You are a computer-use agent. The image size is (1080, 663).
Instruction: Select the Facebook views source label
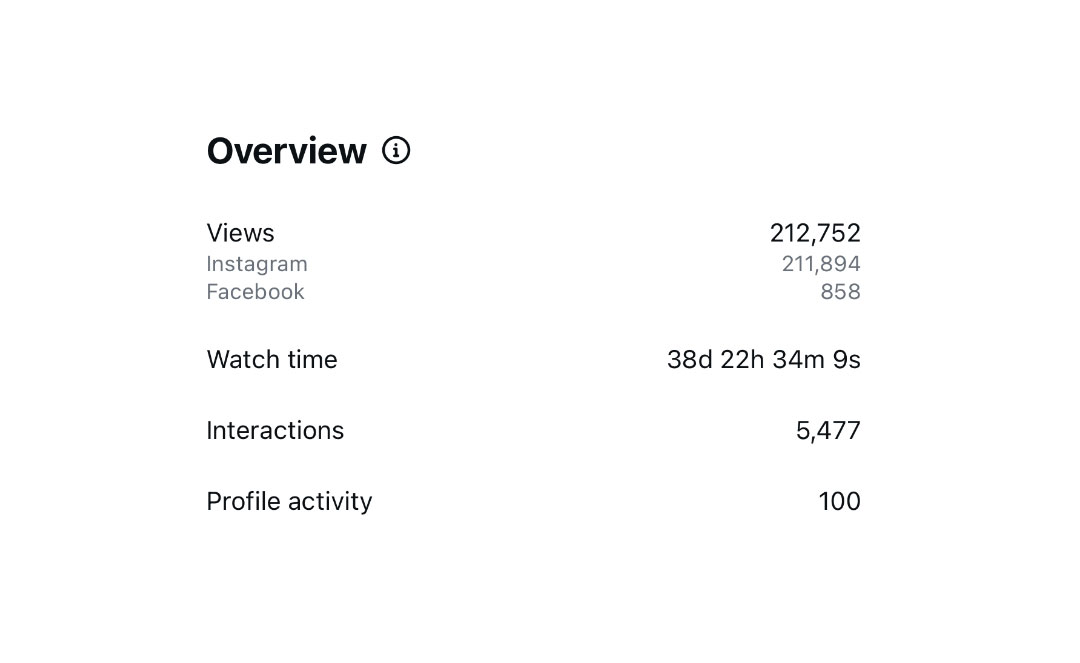click(255, 292)
